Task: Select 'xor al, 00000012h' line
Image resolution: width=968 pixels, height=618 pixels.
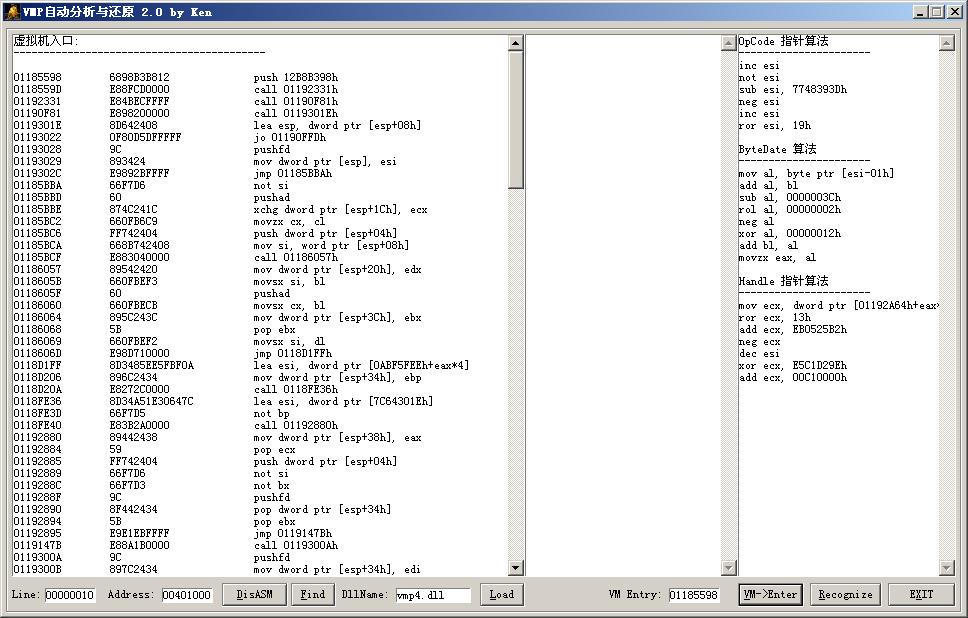Action: coord(790,234)
